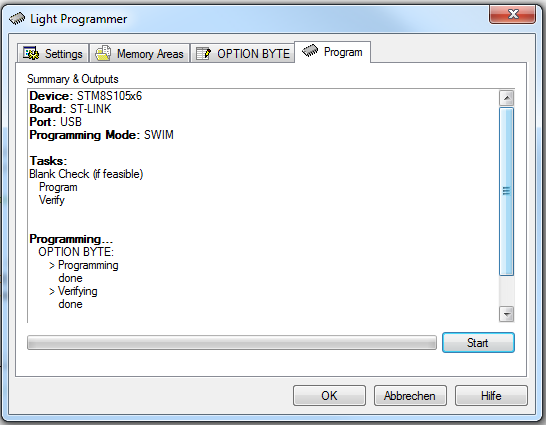
Task: Open help with the Hilfe button
Action: pos(491,395)
